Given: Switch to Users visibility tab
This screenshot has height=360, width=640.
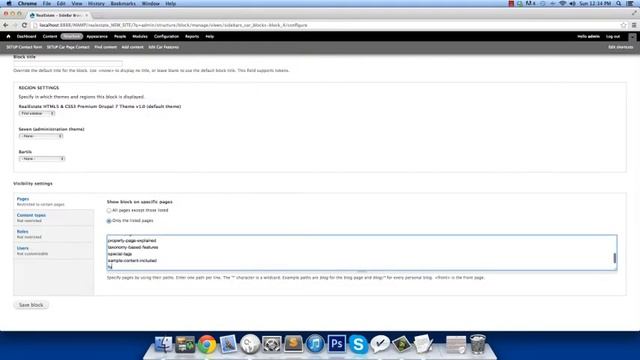Looking at the screenshot, I should click(54, 251).
